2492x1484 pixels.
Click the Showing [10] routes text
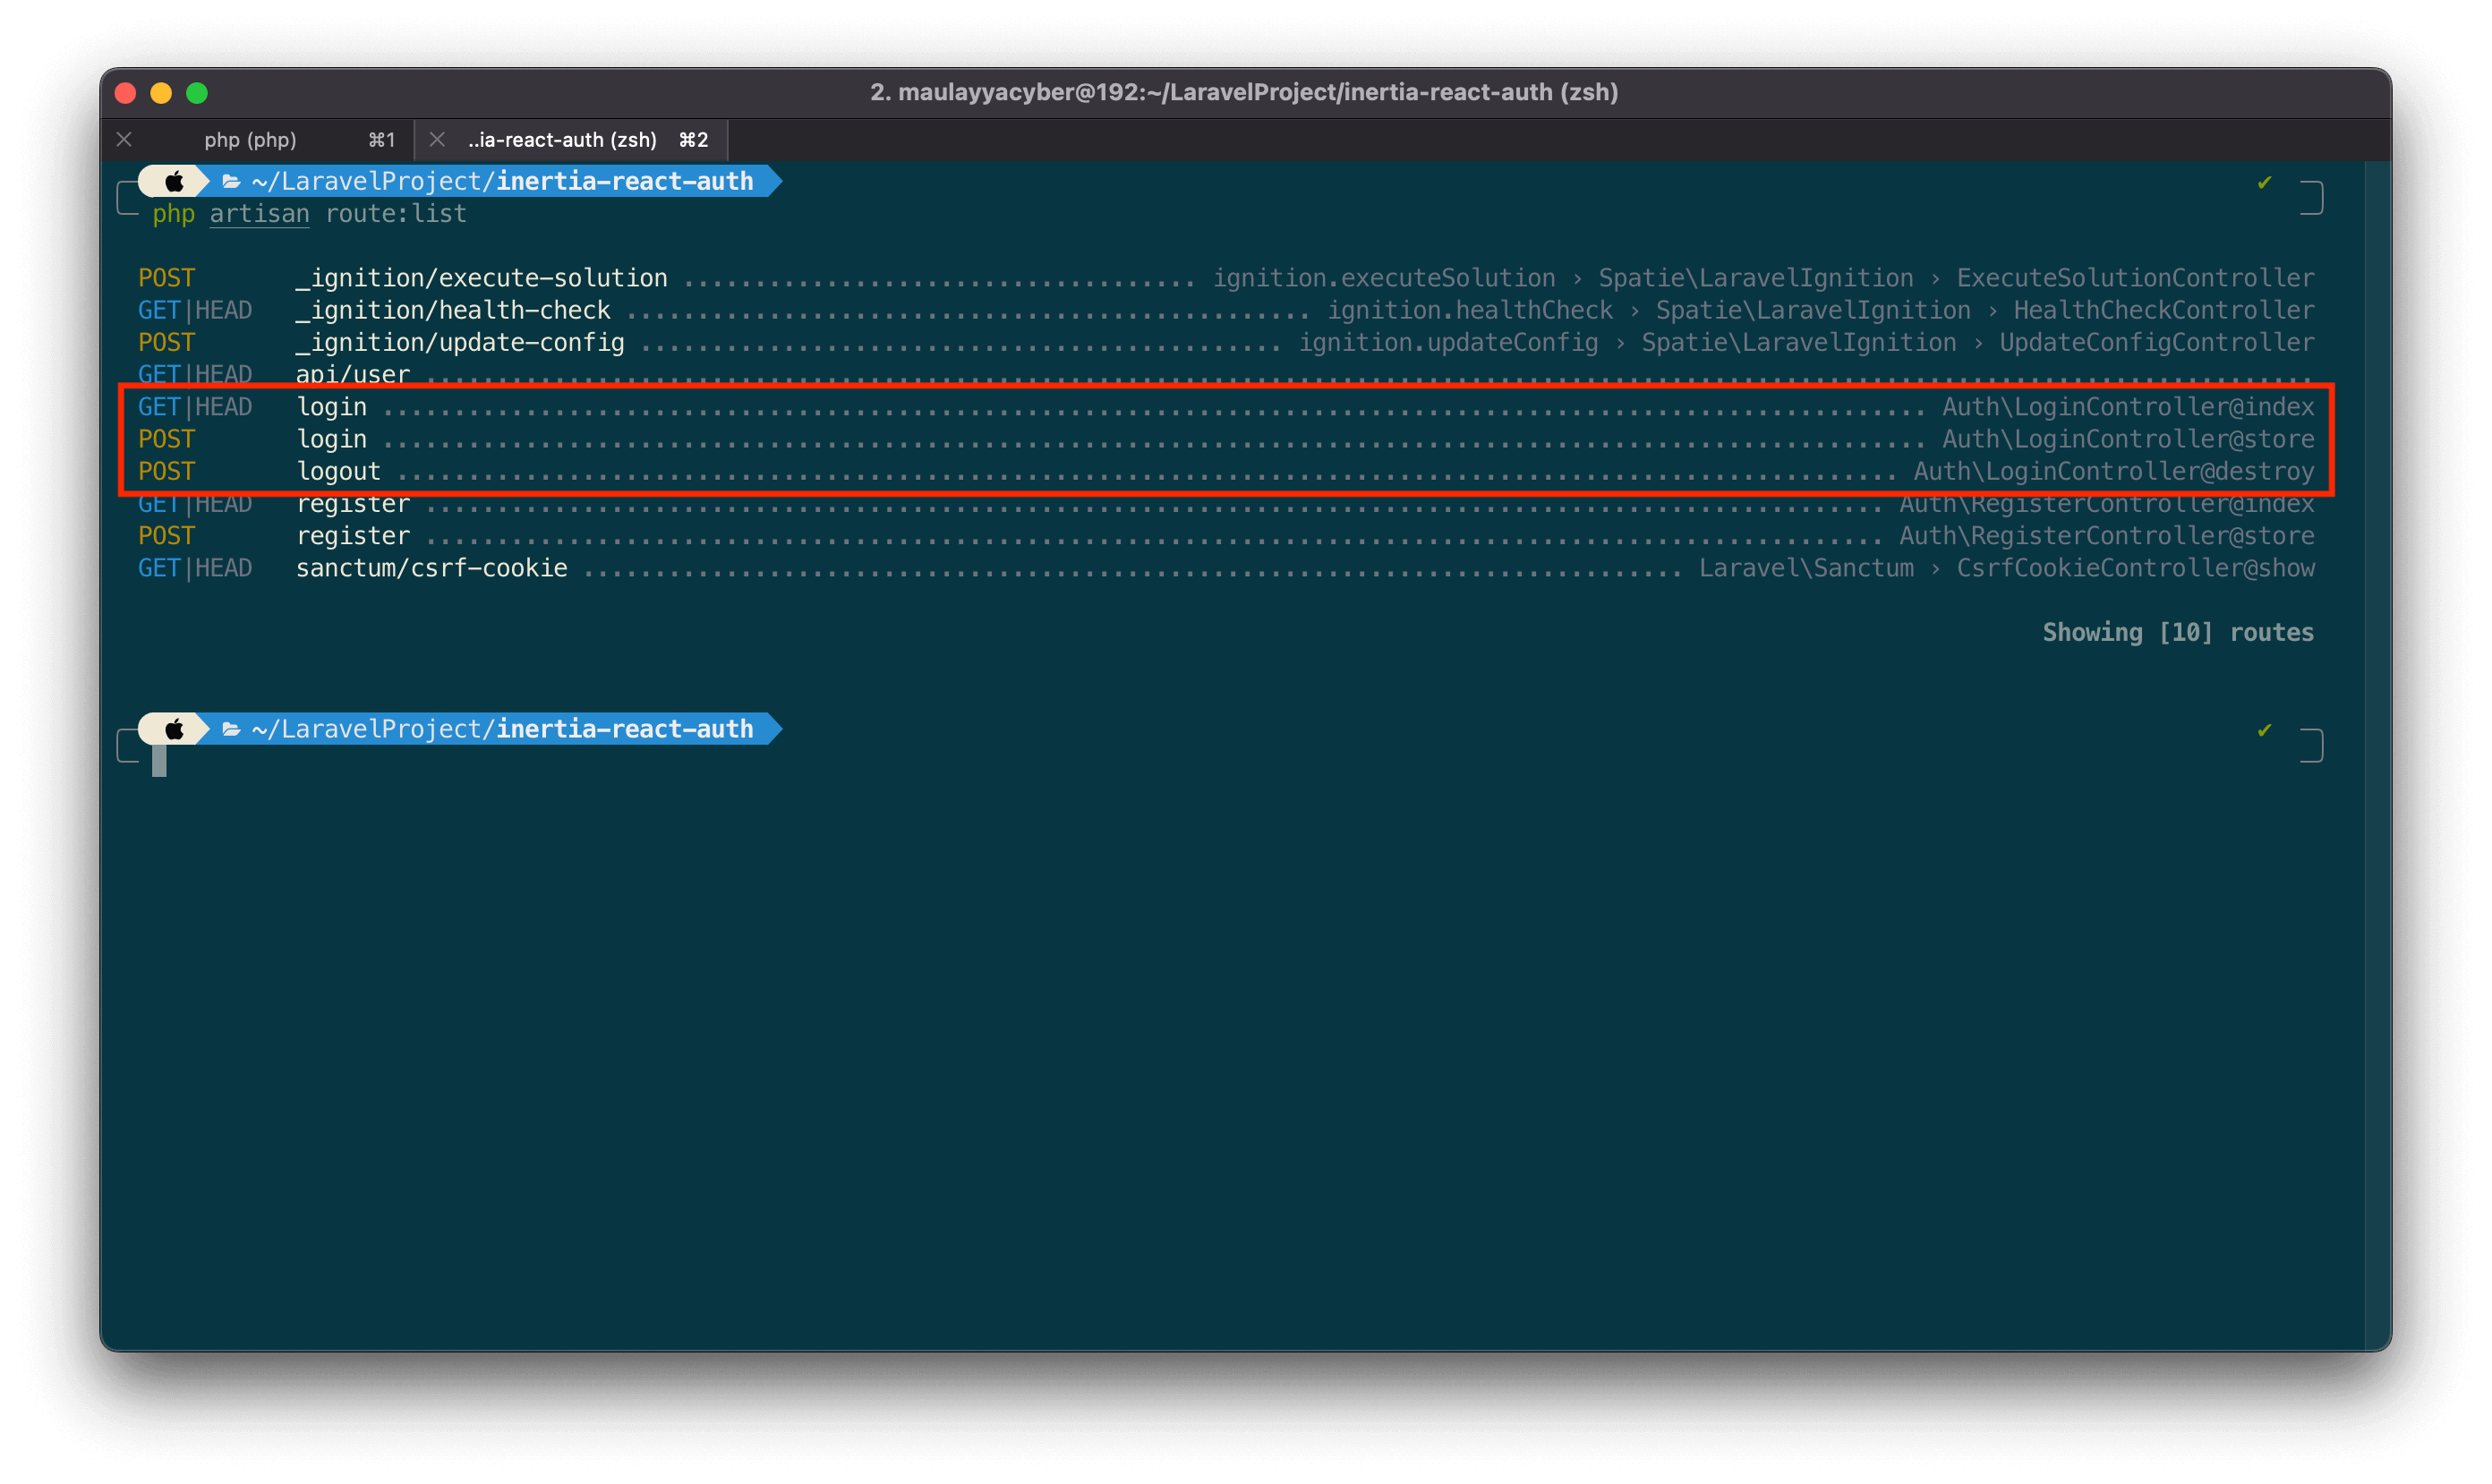(2177, 632)
